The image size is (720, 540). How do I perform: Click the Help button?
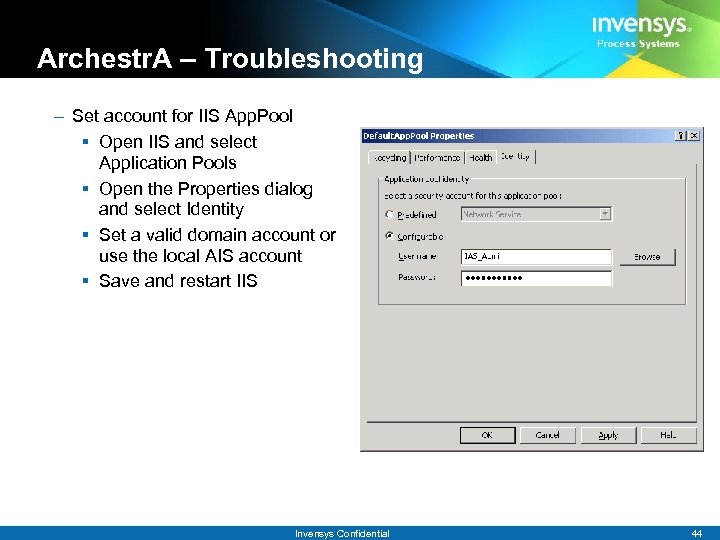point(669,435)
